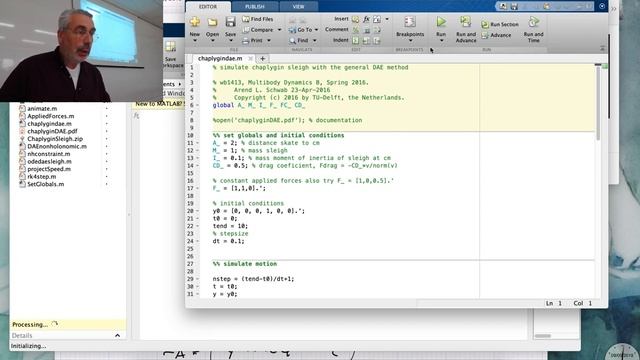640x360 pixels.
Task: Click the green Run arrow
Action: (441, 22)
